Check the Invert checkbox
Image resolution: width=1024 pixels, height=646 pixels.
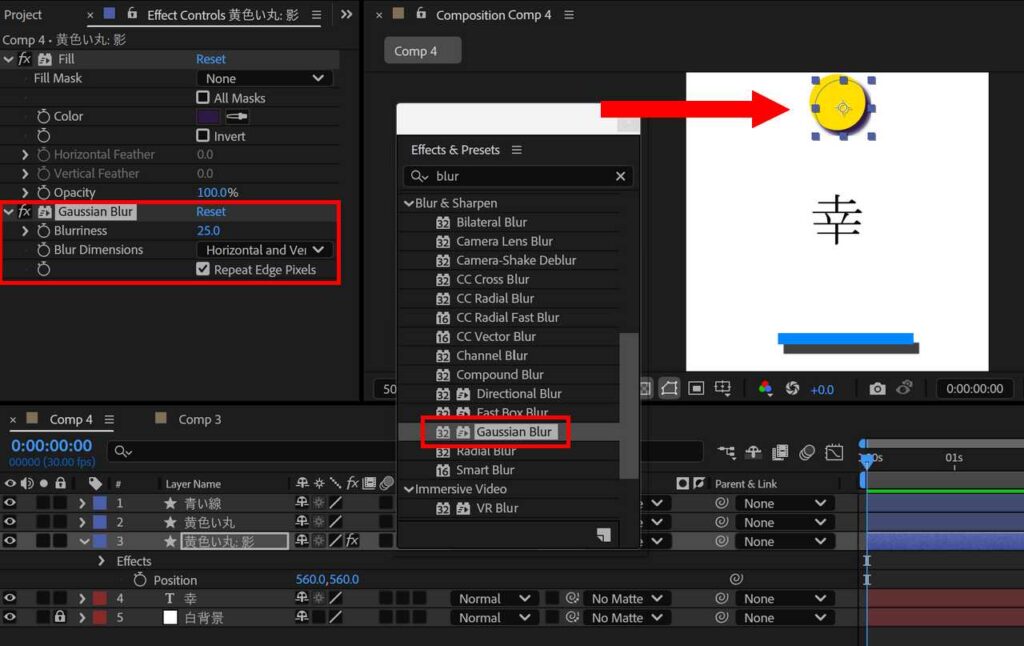click(203, 135)
